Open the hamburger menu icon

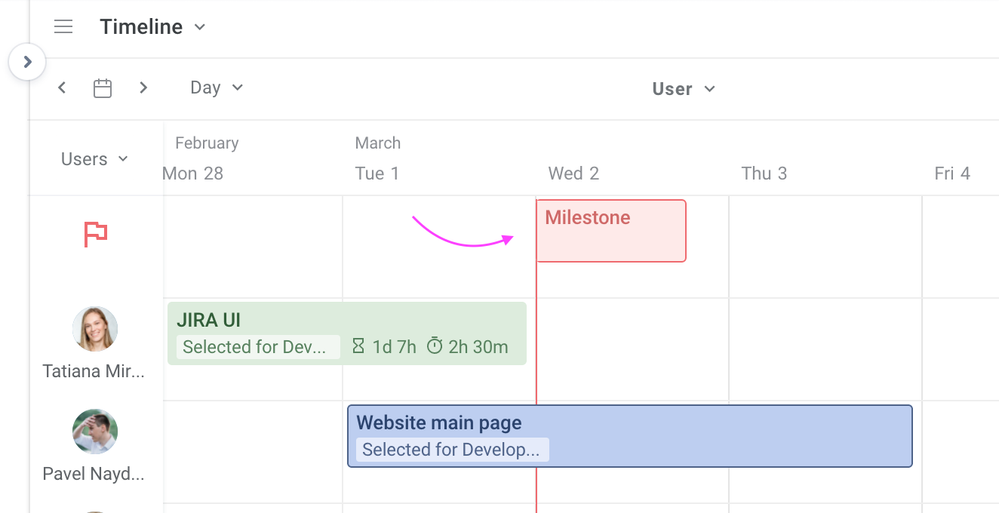click(63, 27)
